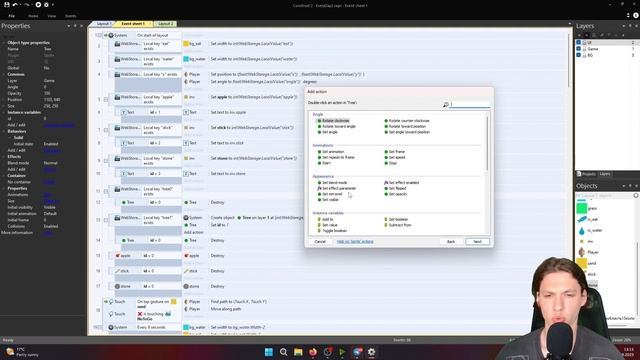
Task: Open the Help on Sprite actions link
Action: [x=355, y=242]
